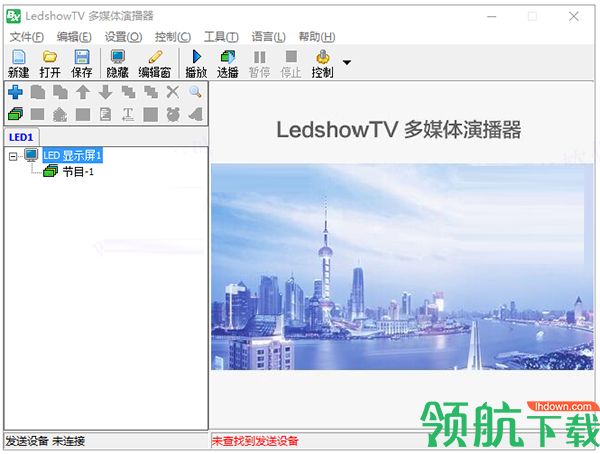Screen dimensions: 600x454
Task: Open the 编辑(E) menu
Action: (x=74, y=37)
